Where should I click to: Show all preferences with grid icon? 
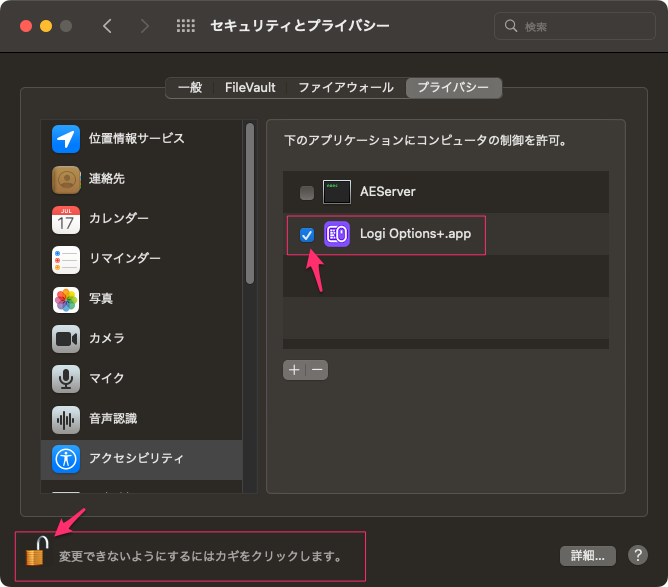[186, 26]
